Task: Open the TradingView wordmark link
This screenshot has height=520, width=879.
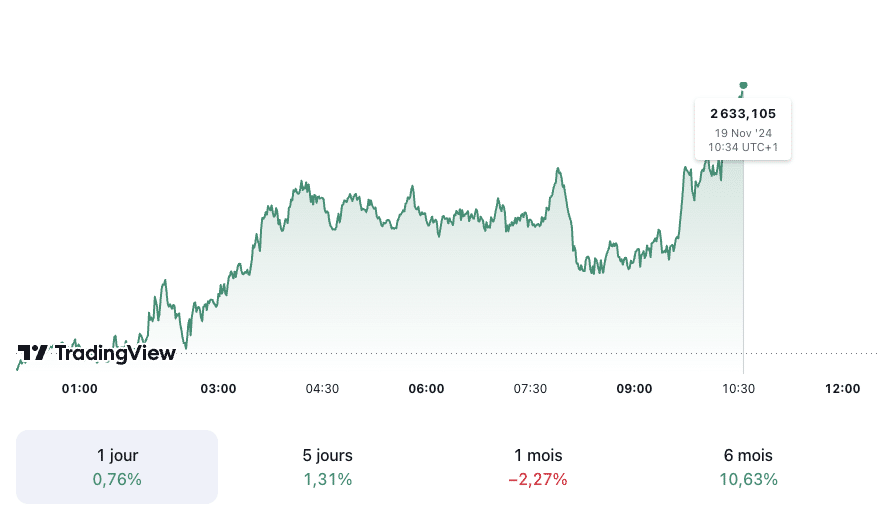Action: tap(115, 353)
